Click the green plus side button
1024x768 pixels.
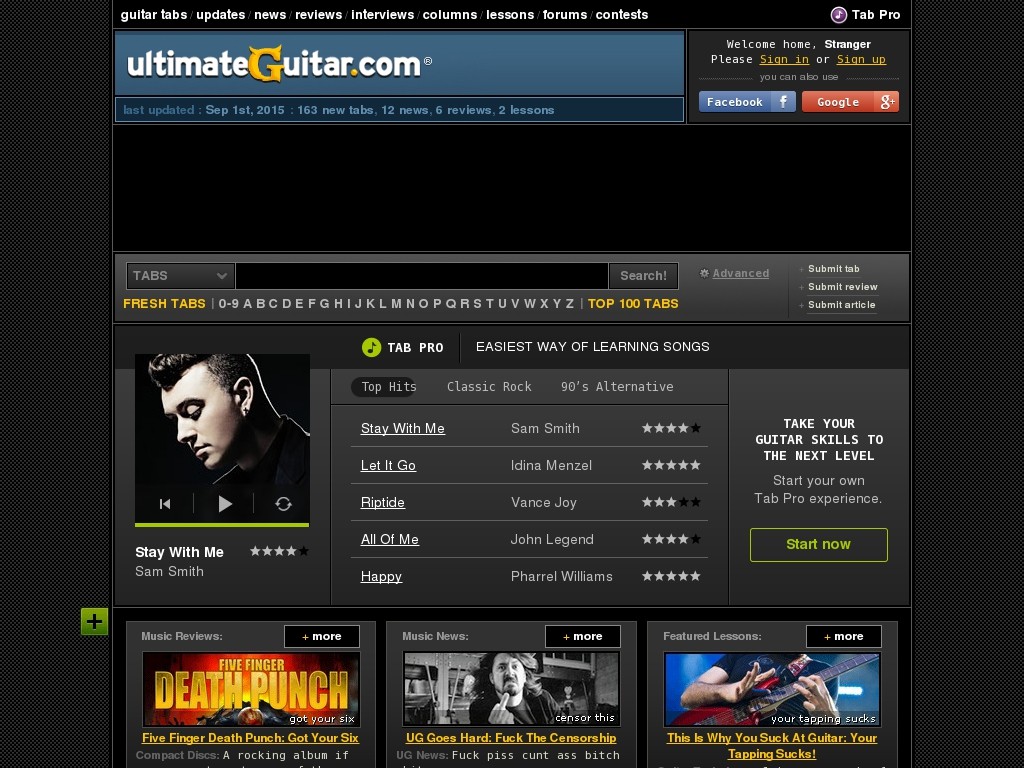pos(94,621)
